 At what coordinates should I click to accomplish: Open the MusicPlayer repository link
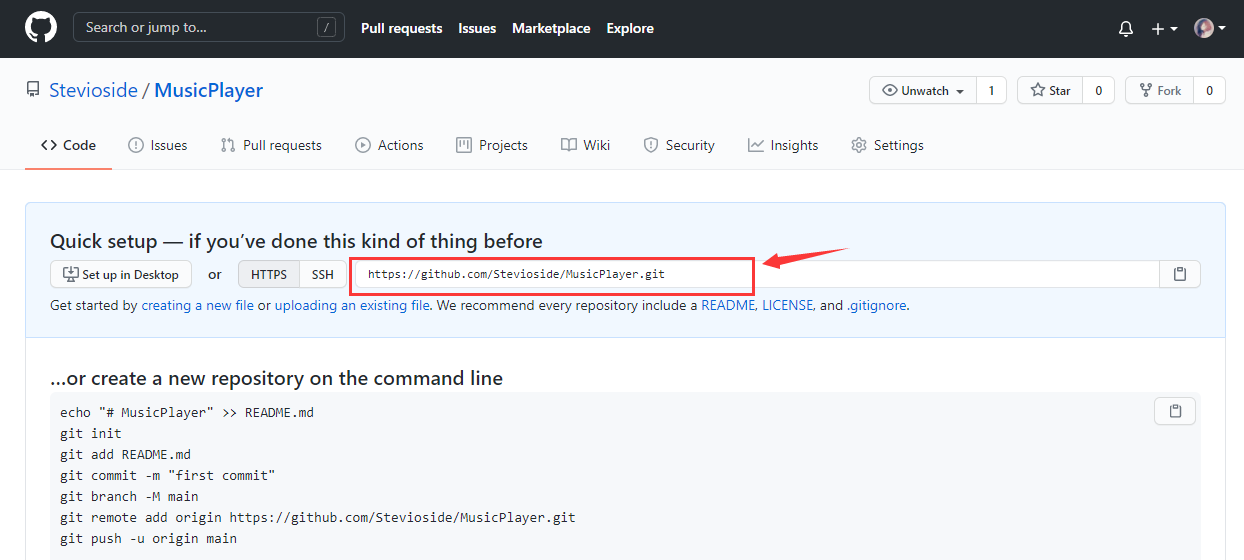208,90
